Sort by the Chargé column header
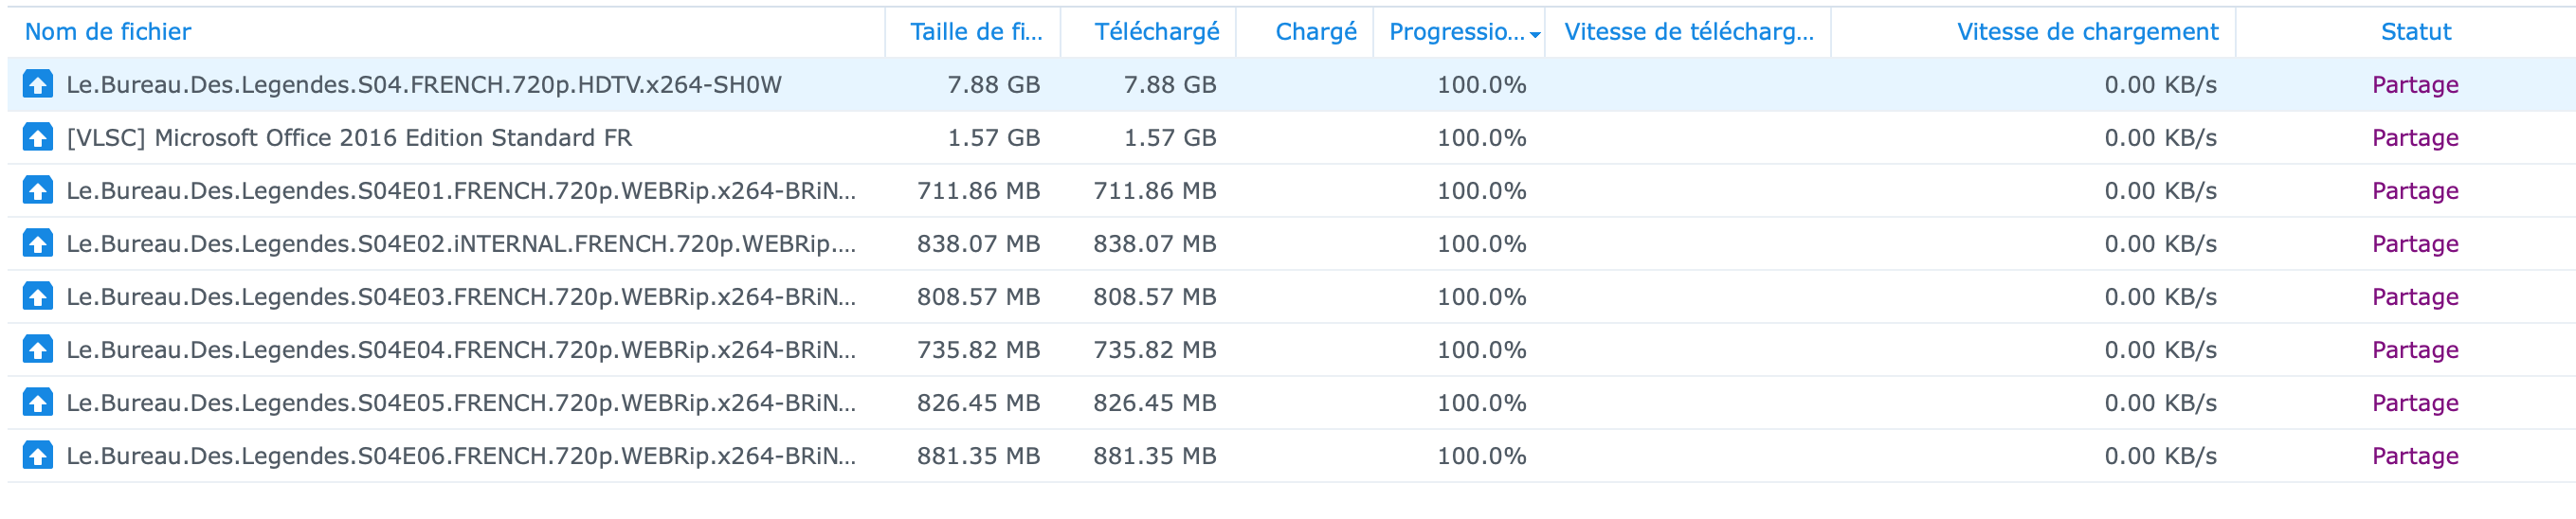Screen dimensions: 2576x519 point(1315,32)
